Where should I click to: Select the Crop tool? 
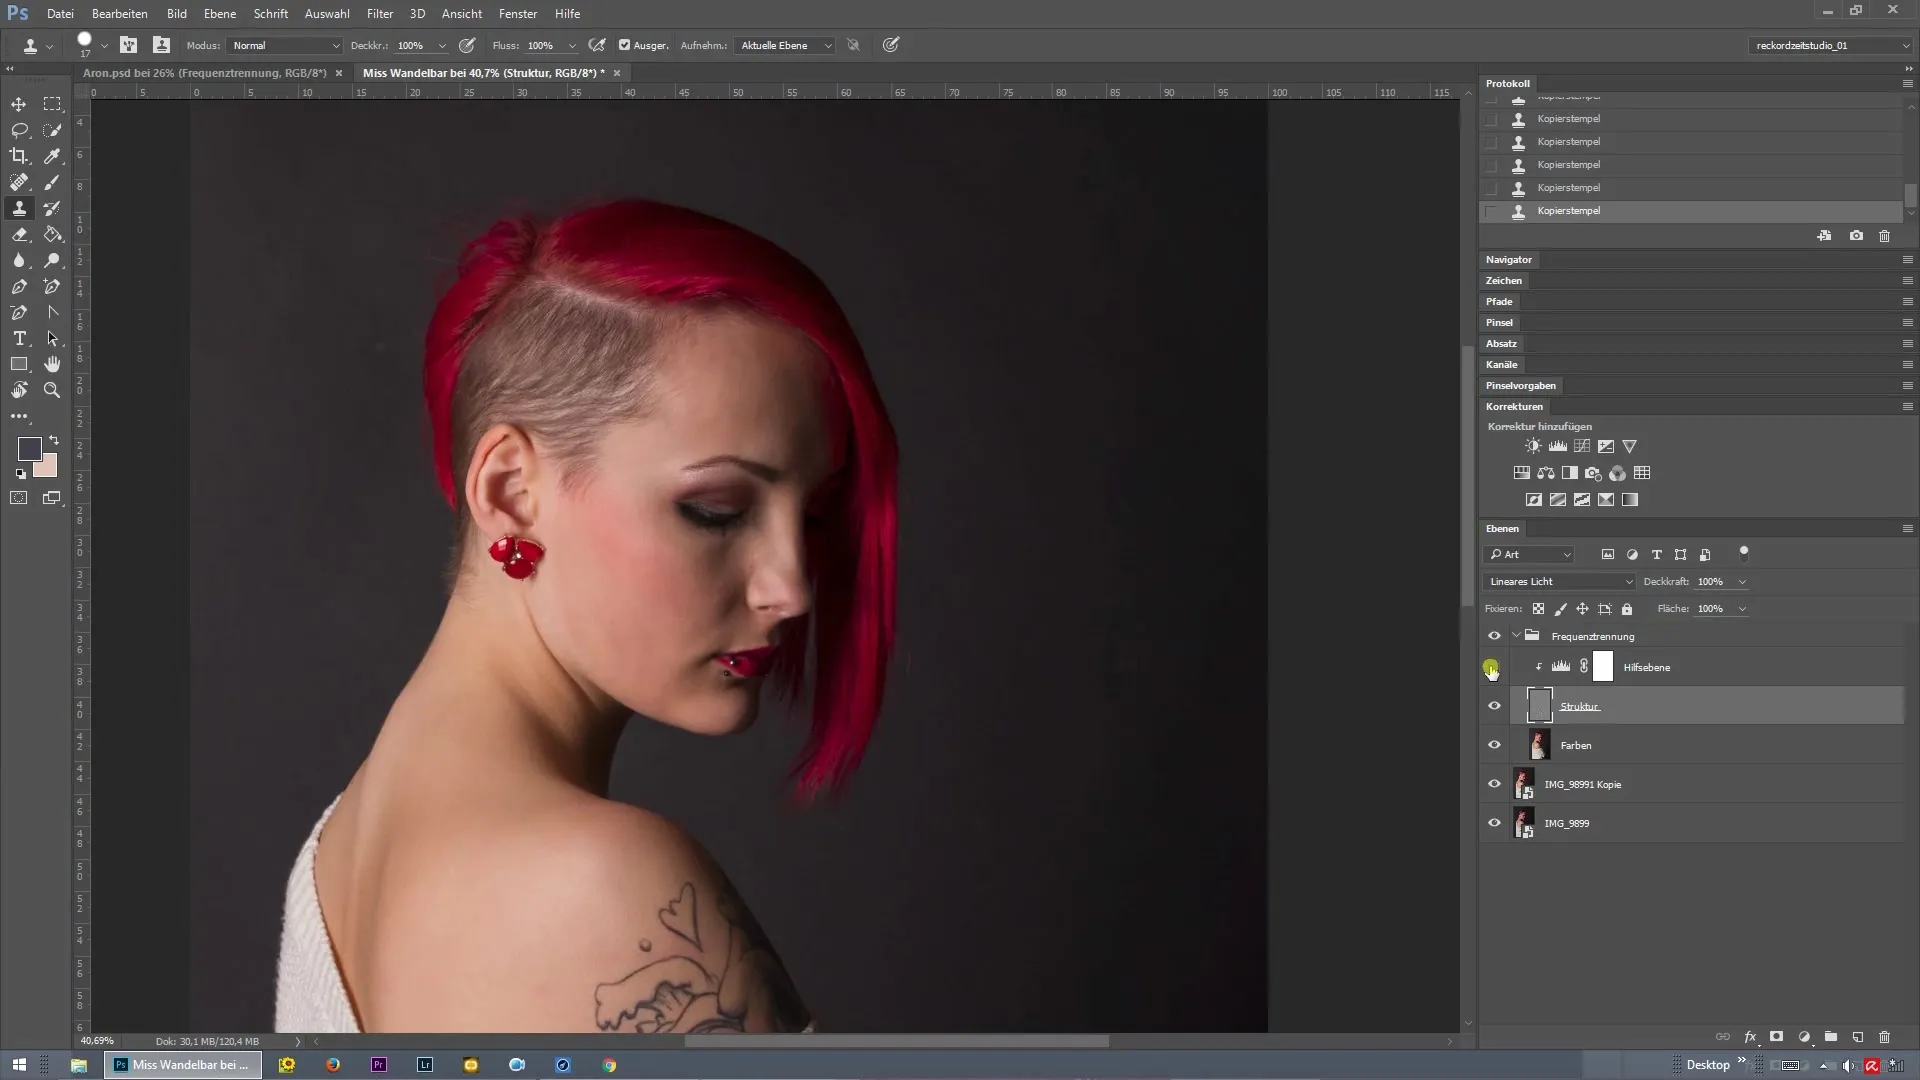tap(19, 156)
